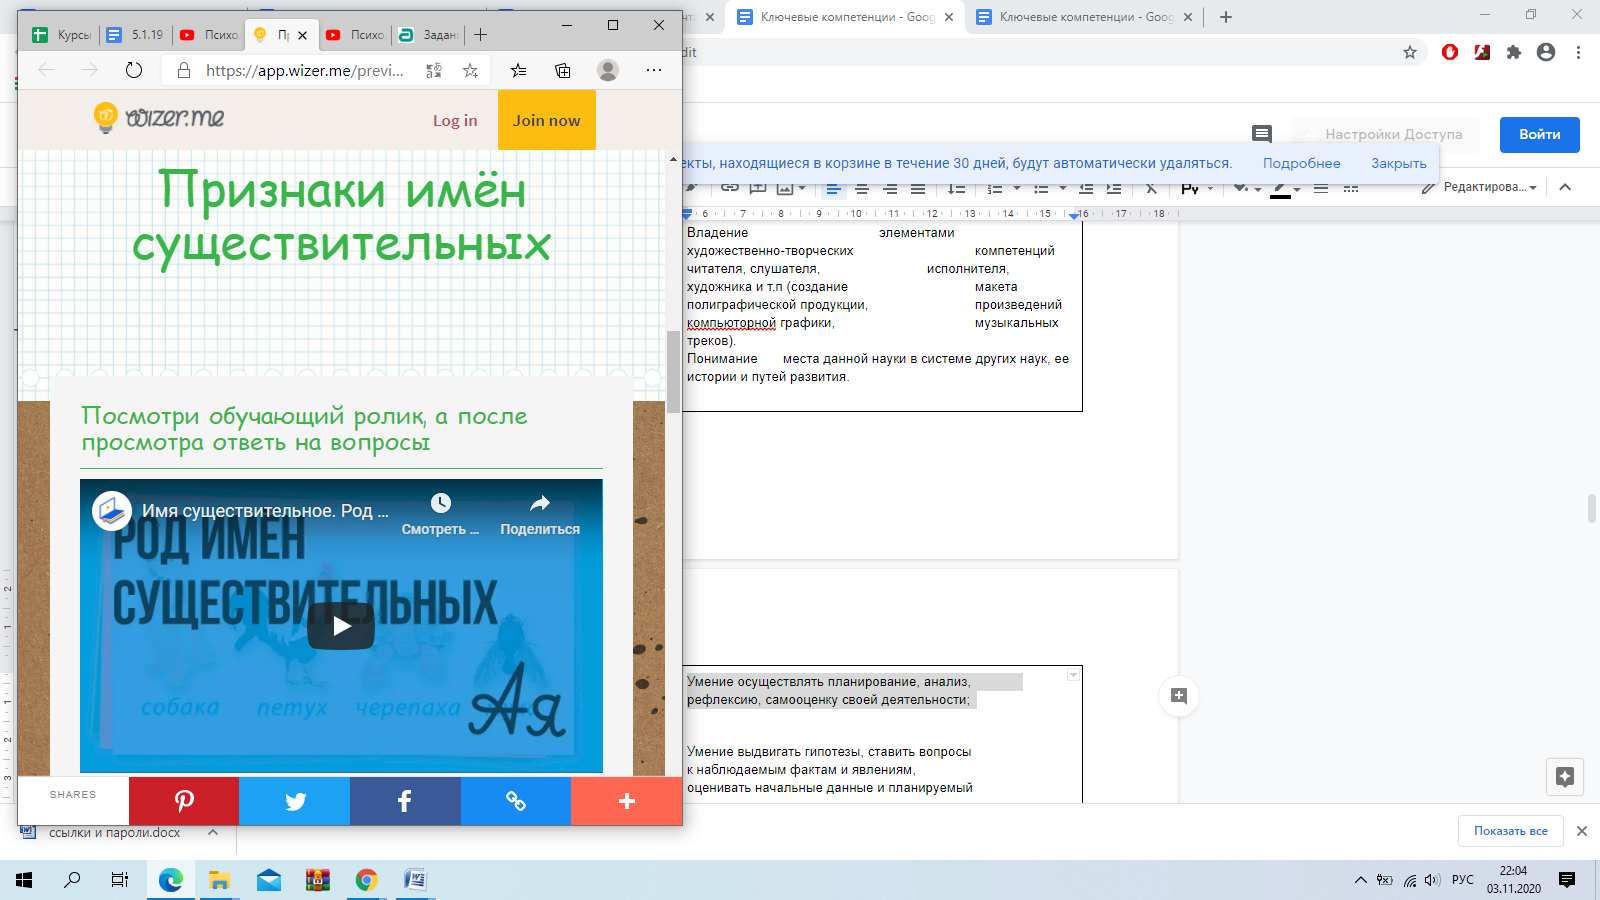Click the Join now button
Screen dimensions: 1600x900
546,120
